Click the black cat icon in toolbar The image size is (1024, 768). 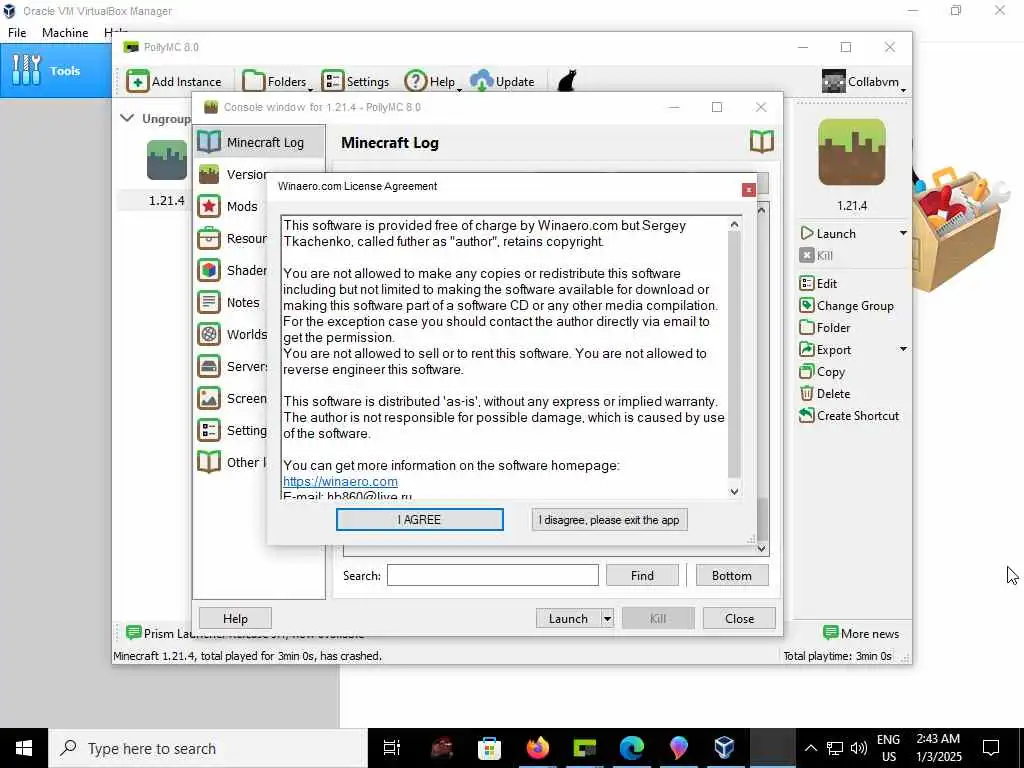coord(567,81)
